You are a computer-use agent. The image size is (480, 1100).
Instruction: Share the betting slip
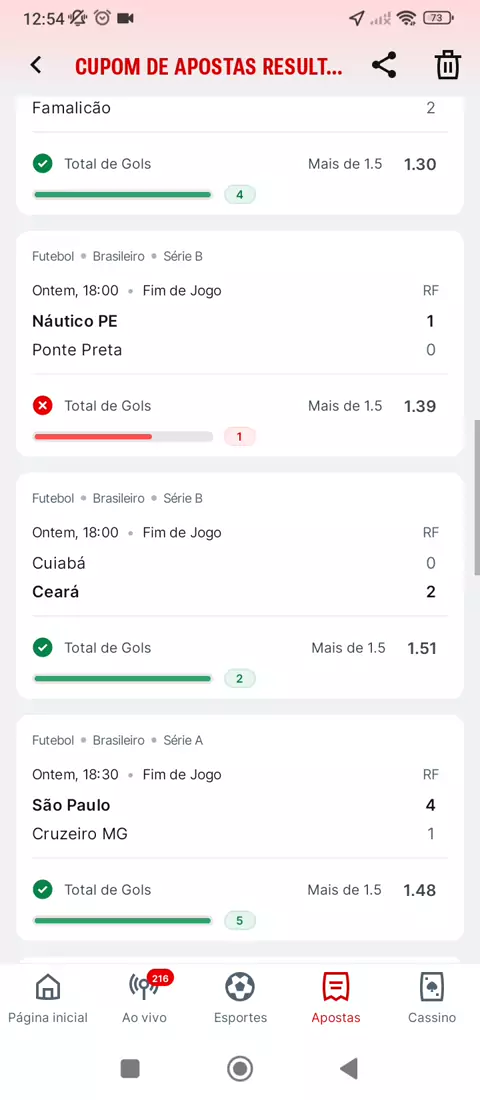click(x=384, y=65)
